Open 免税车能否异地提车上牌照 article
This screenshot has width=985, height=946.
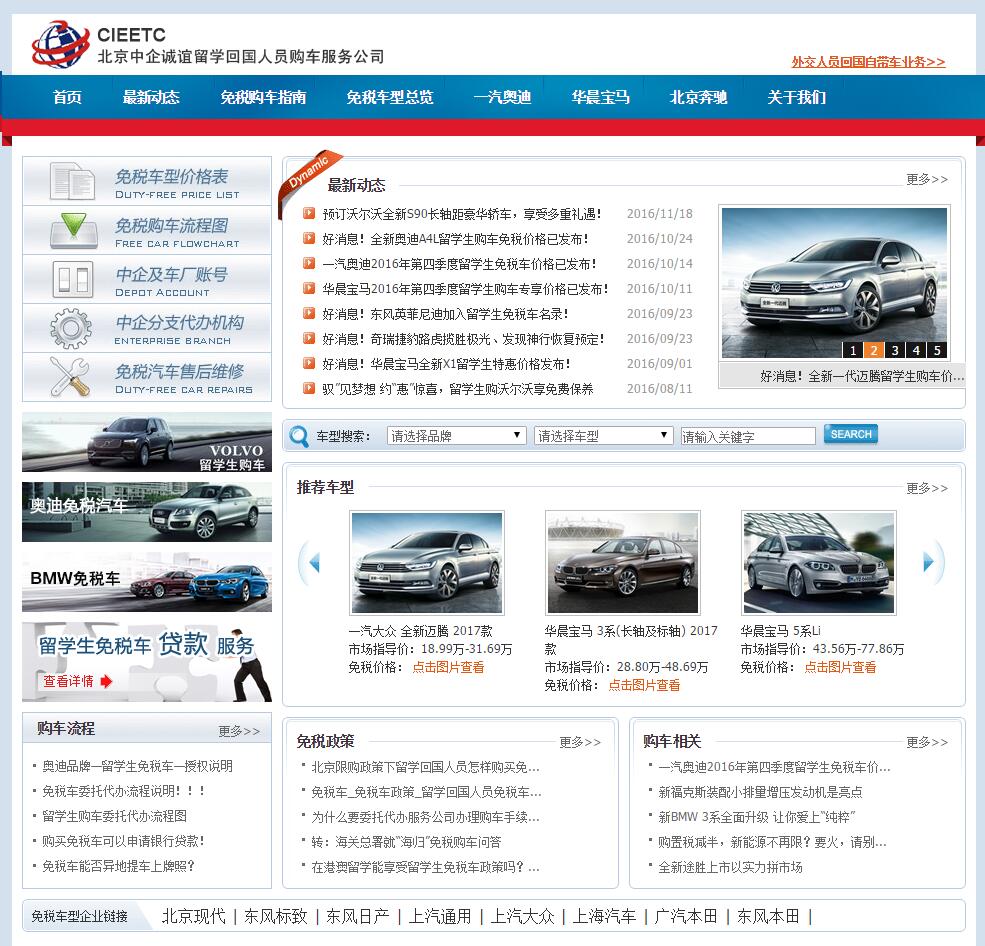(118, 867)
